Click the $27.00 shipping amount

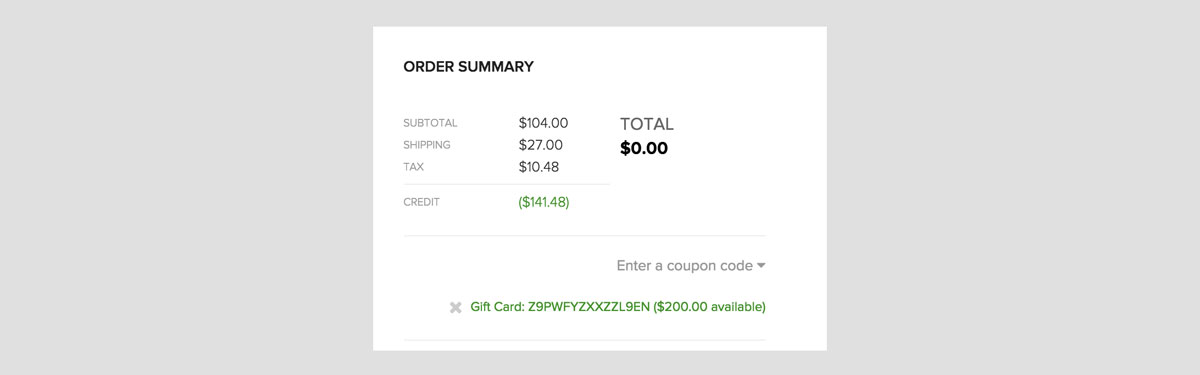pos(540,145)
